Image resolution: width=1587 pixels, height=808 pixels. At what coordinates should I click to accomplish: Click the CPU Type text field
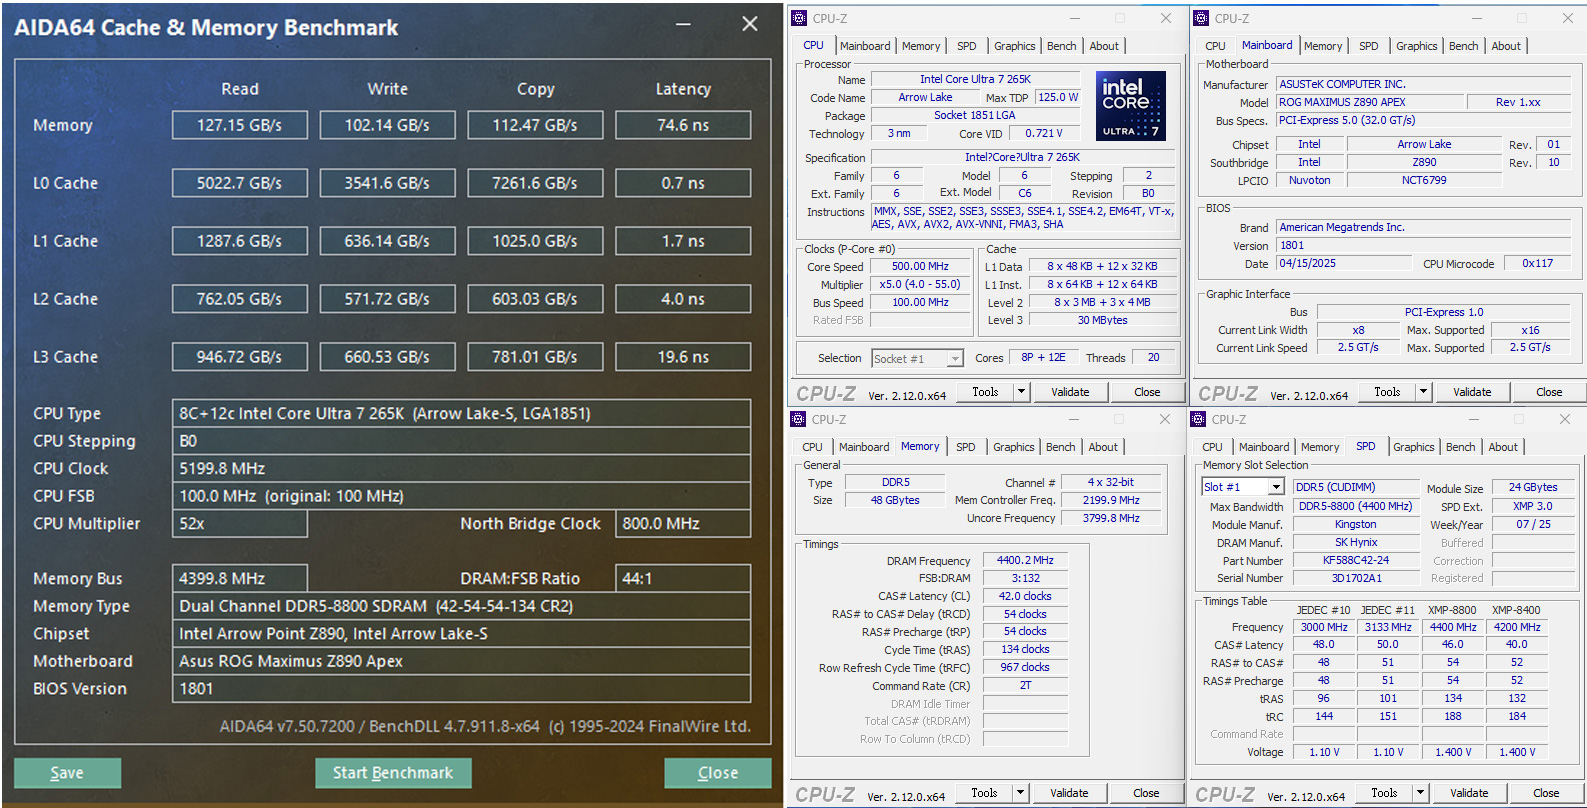point(461,414)
